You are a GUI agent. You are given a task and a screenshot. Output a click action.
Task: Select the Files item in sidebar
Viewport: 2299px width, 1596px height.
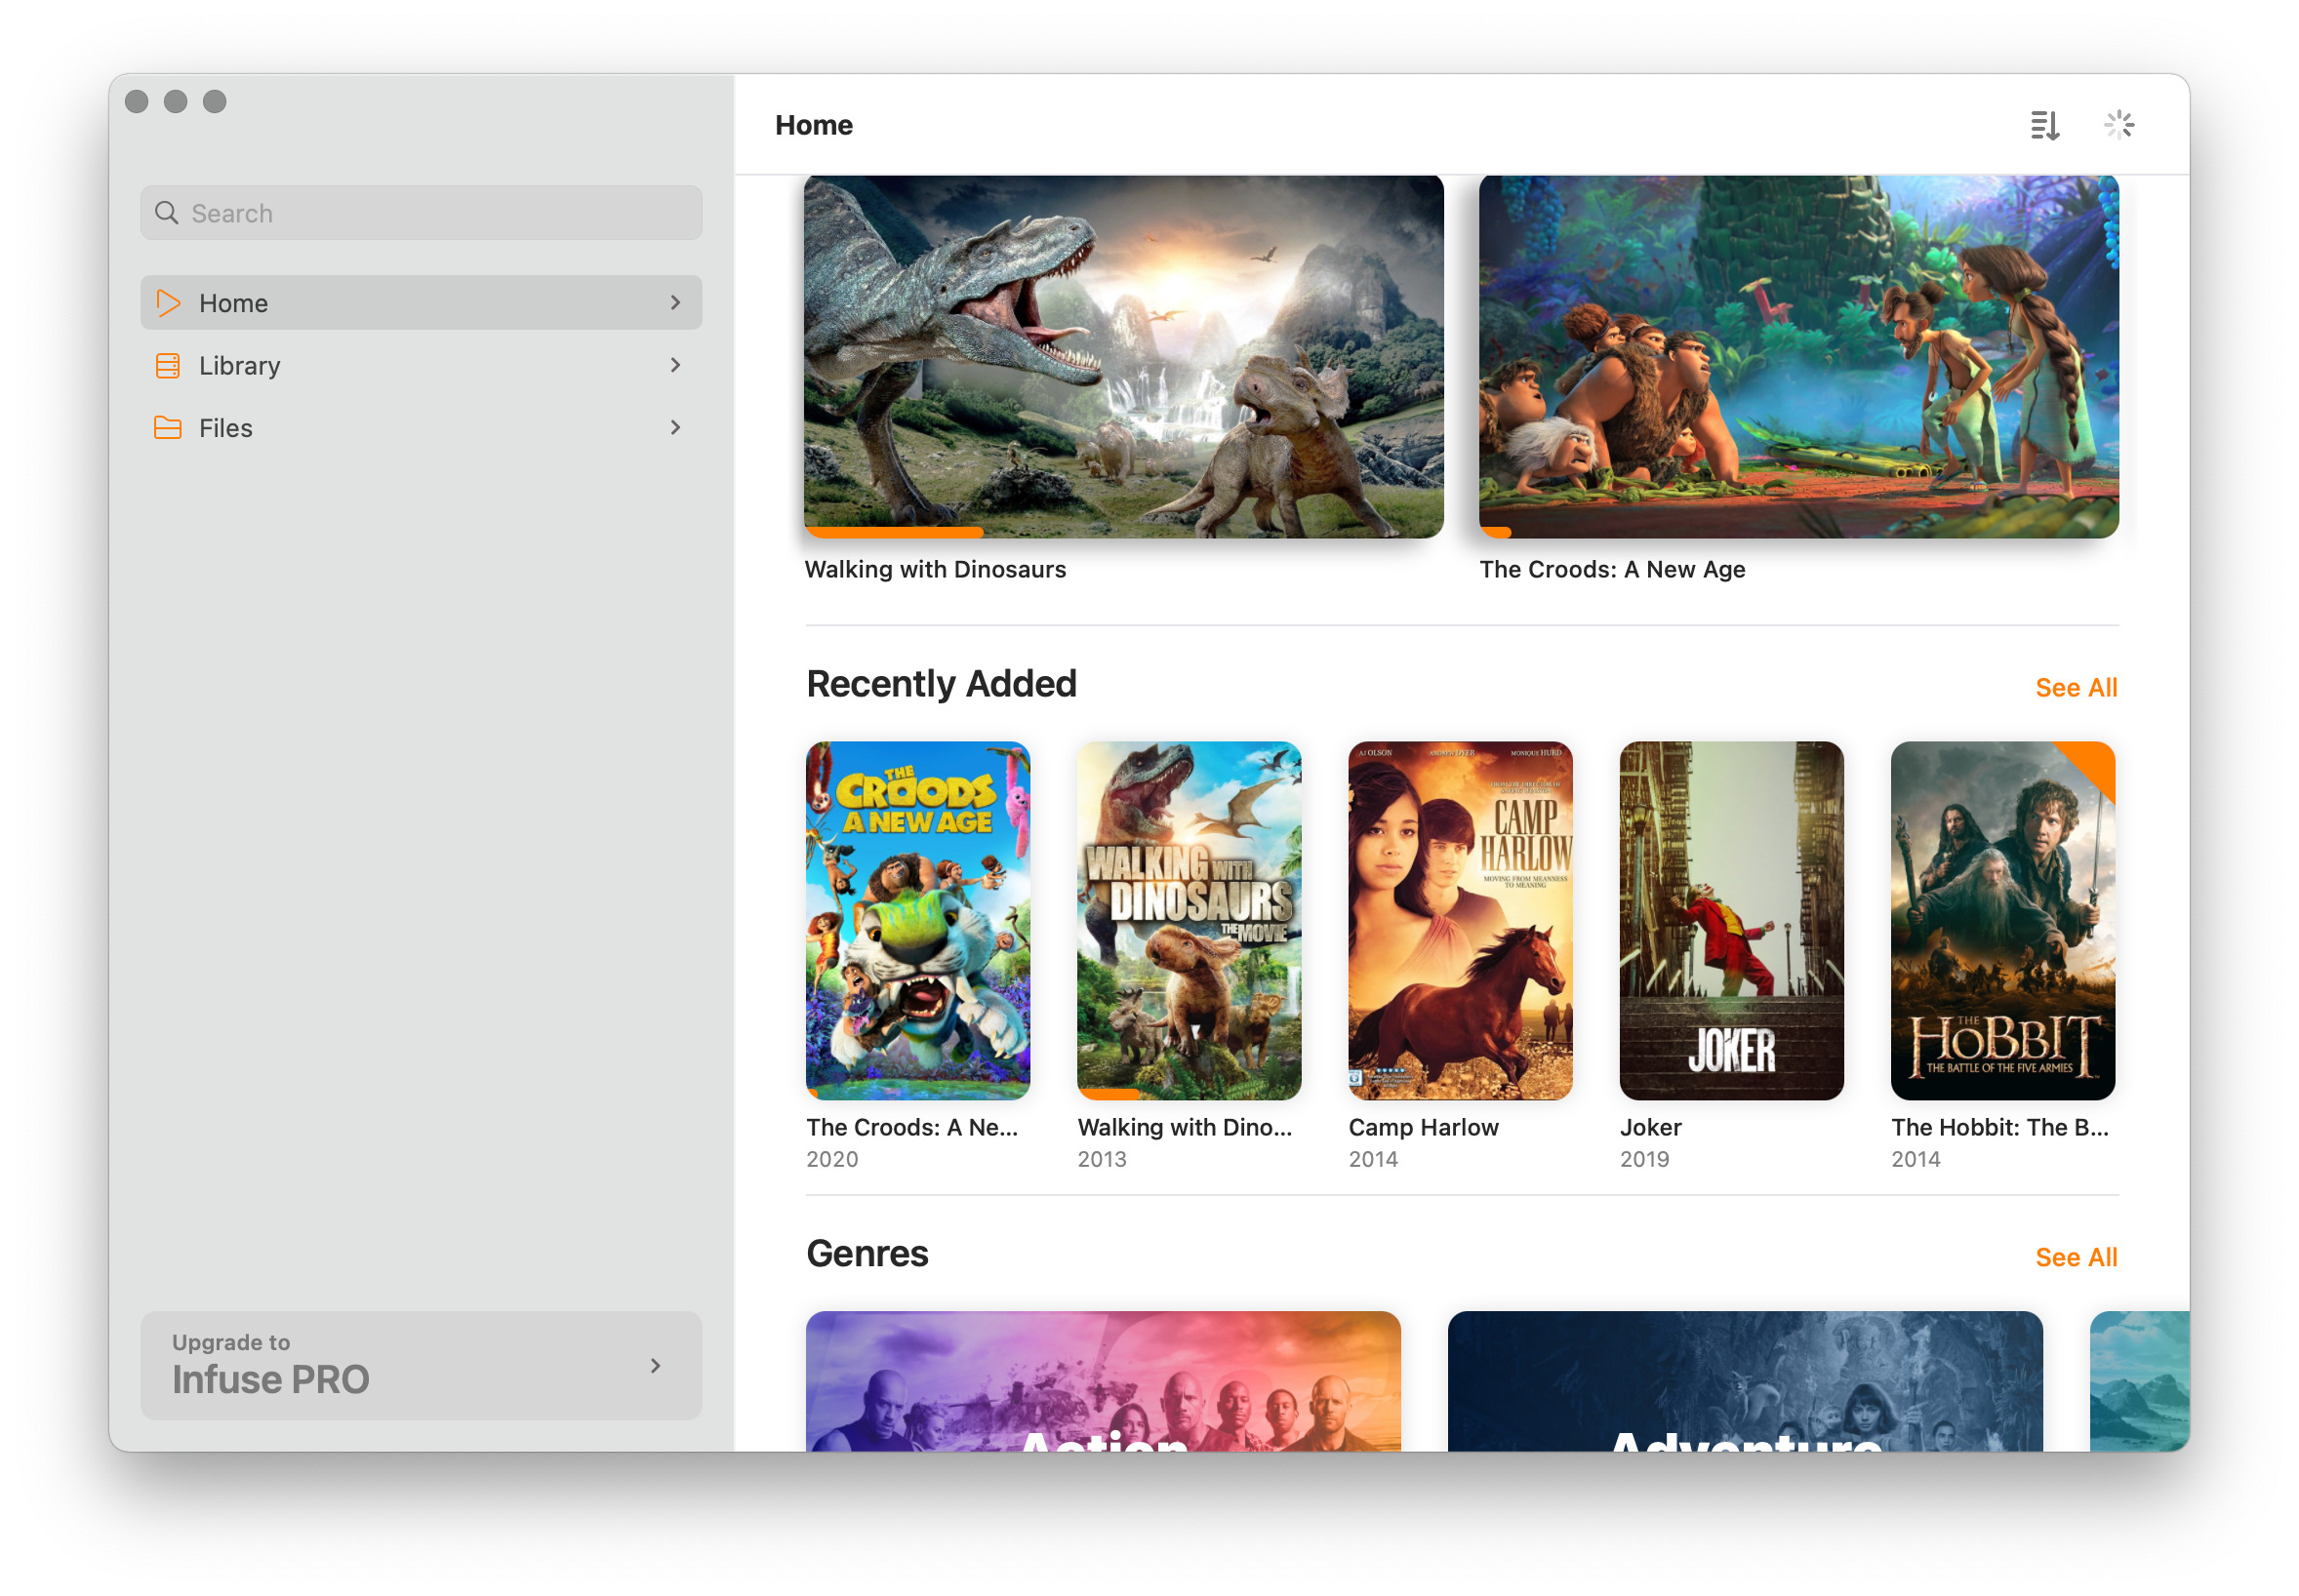[226, 428]
